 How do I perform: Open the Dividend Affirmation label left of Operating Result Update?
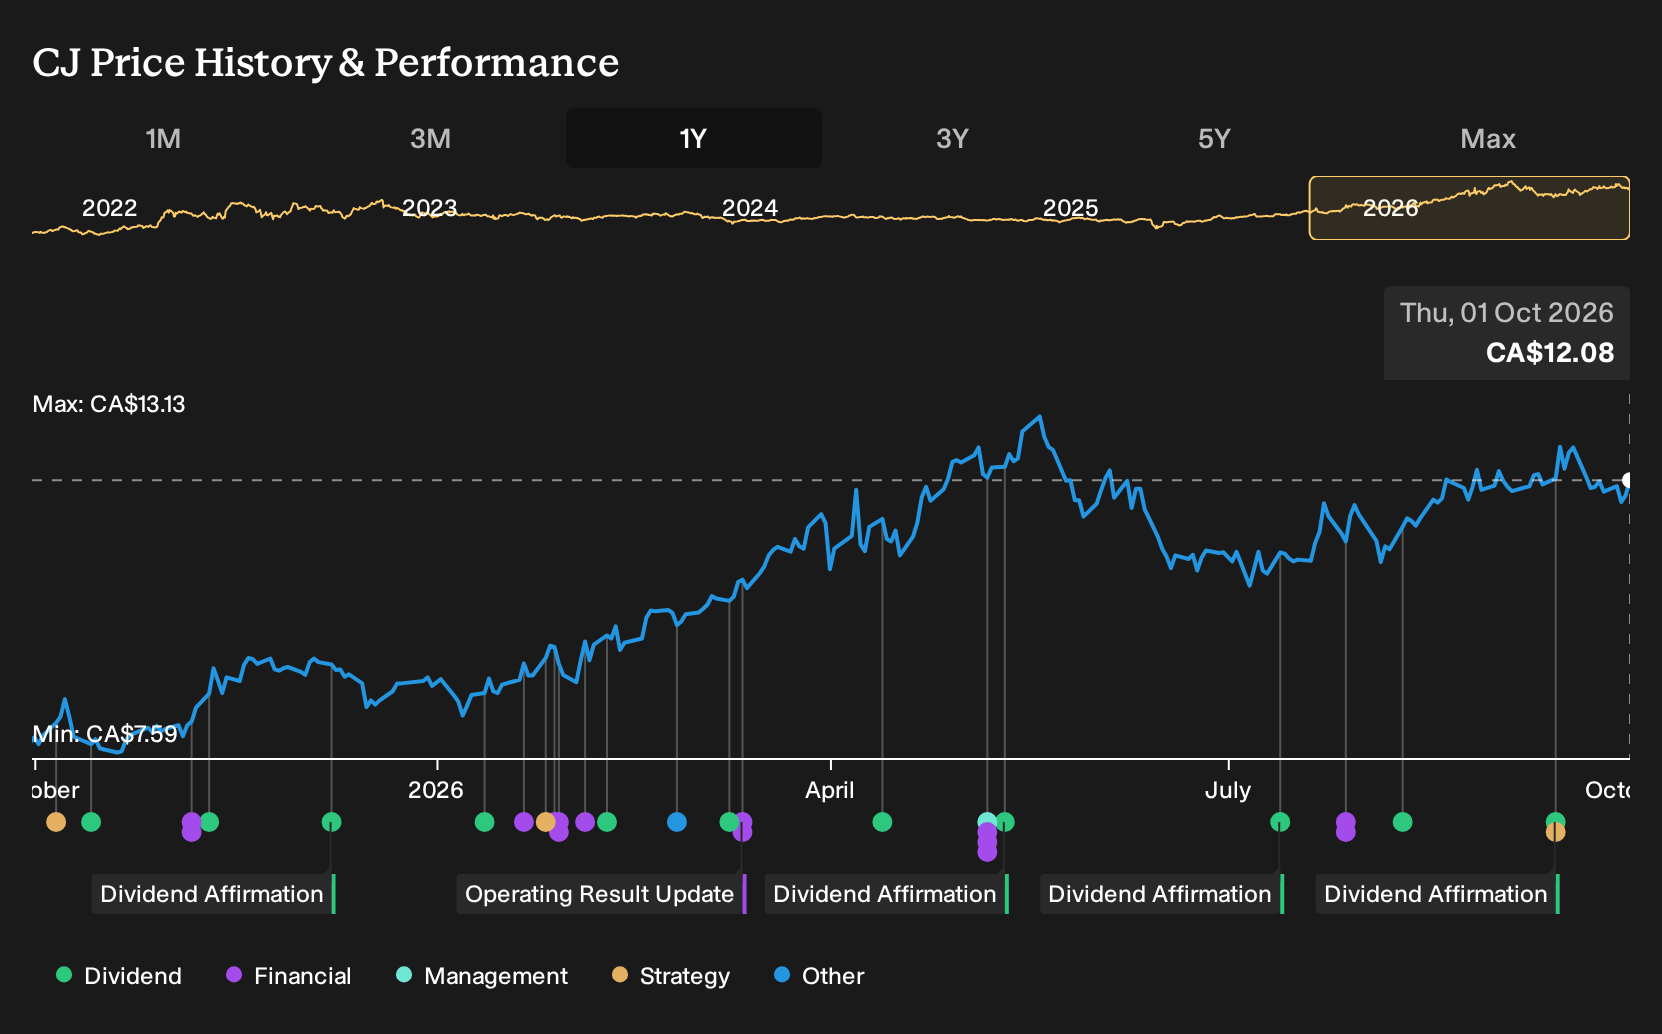coord(214,894)
